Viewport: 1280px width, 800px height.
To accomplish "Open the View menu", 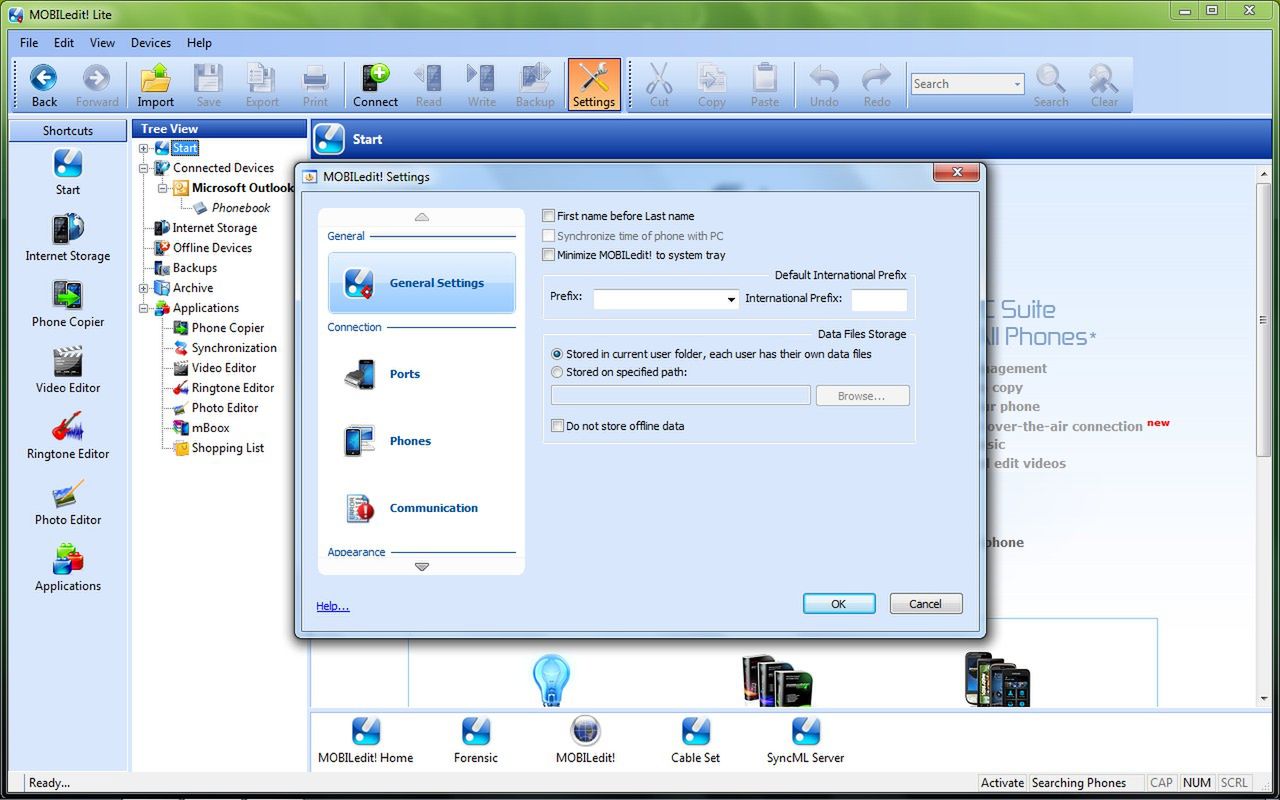I will (102, 43).
